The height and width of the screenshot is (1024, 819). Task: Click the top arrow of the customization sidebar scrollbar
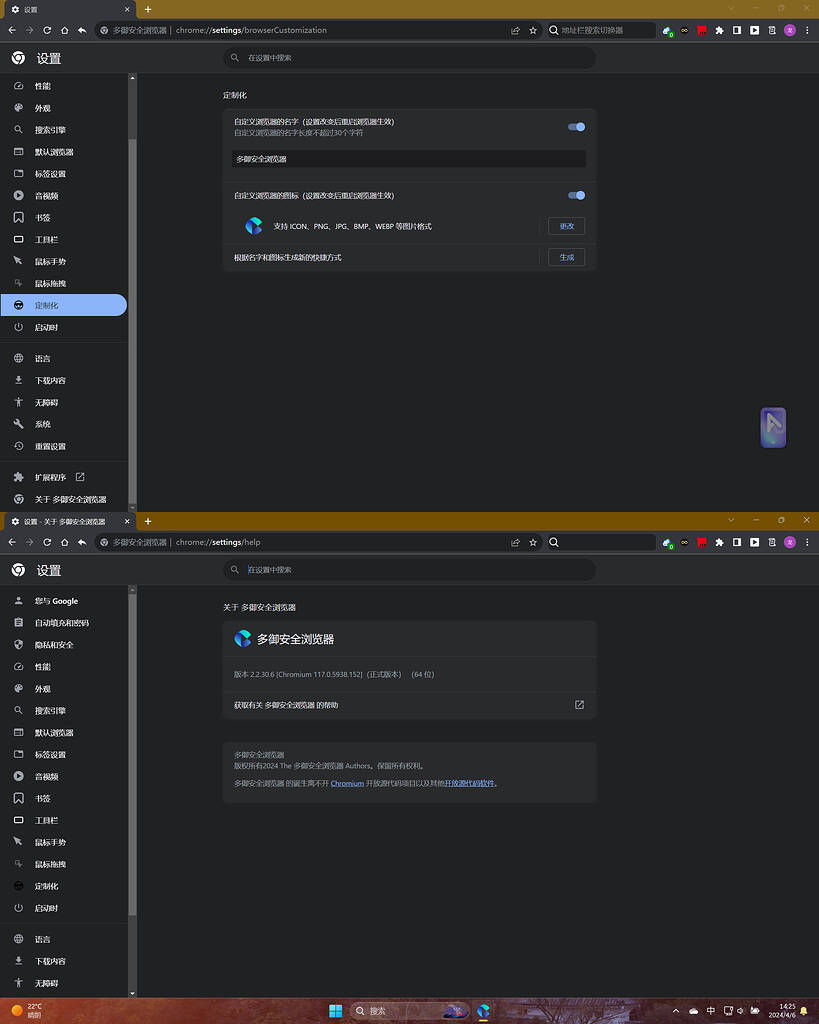[x=133, y=78]
